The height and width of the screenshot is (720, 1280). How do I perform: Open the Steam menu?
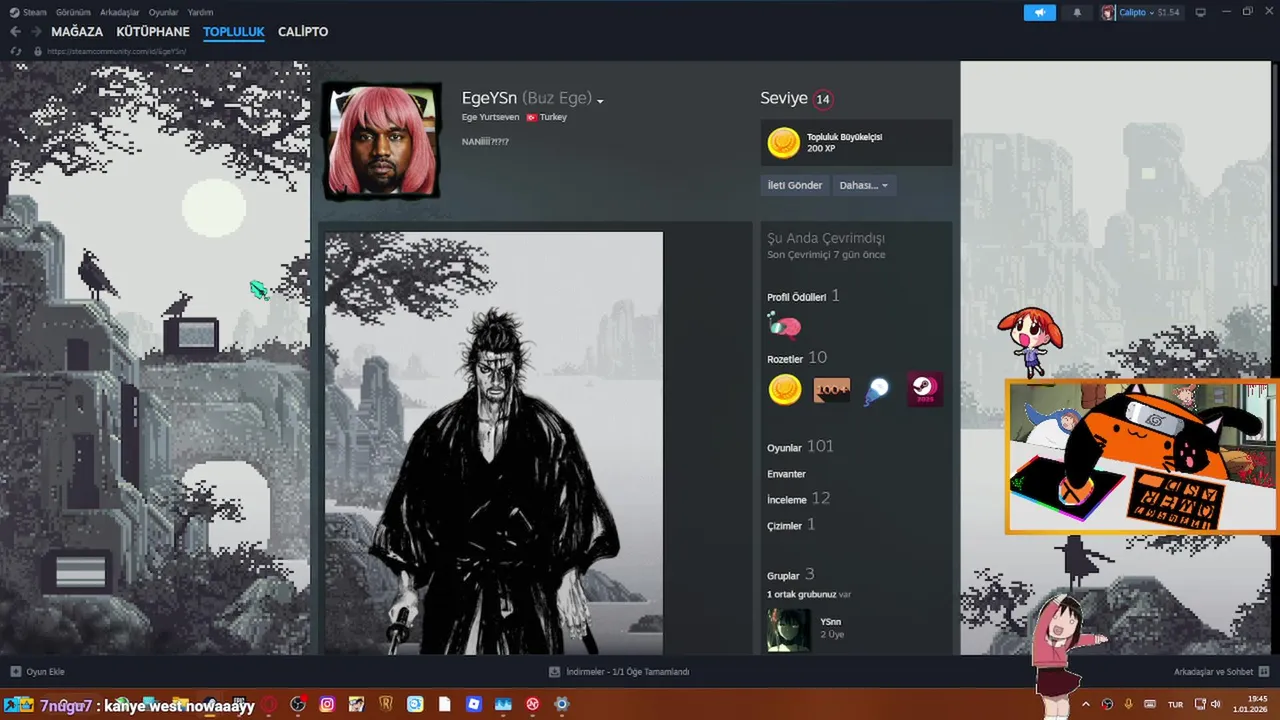tap(28, 12)
